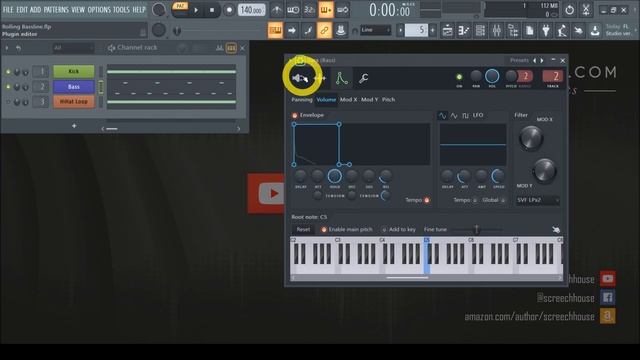
Task: Show the channel rack view icon
Action: (480, 30)
